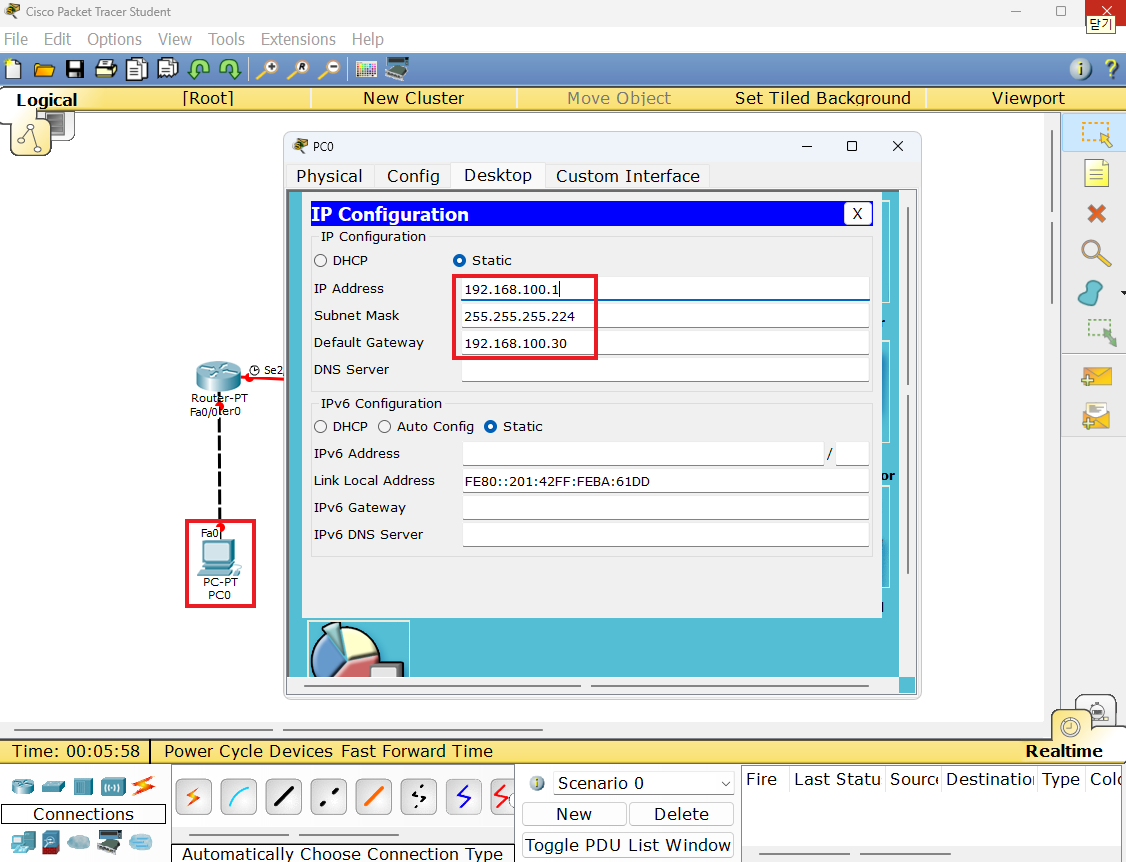1126x862 pixels.
Task: Expand the Draw Polygon tool options arrow
Action: [1122, 293]
